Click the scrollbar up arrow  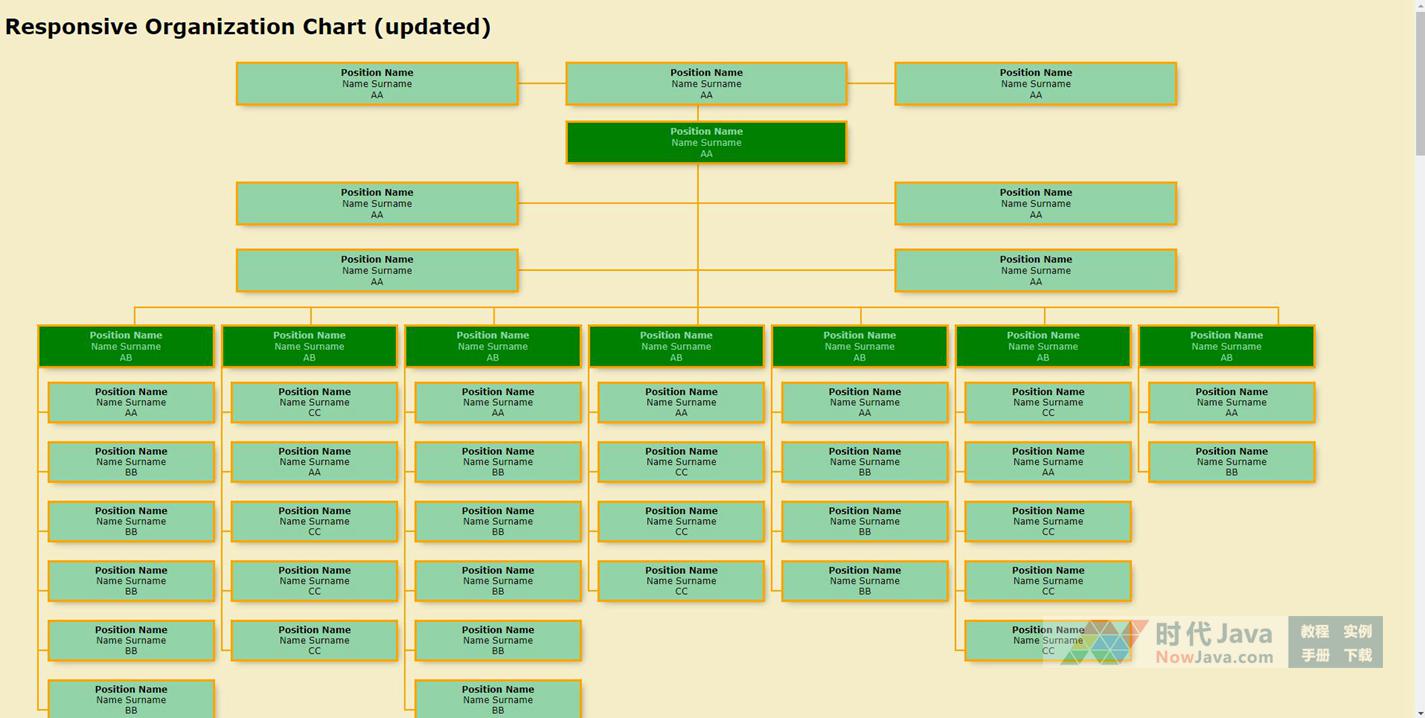pos(1419,6)
